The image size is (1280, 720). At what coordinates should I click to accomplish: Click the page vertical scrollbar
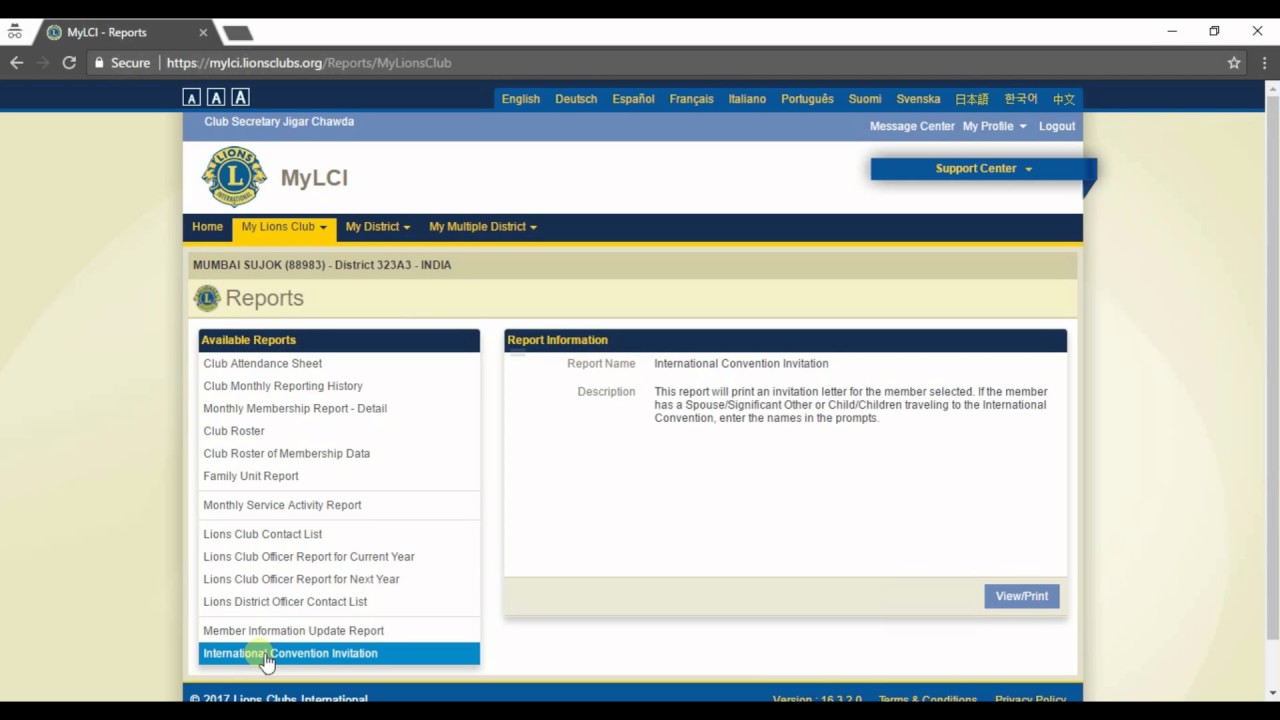point(1272,367)
